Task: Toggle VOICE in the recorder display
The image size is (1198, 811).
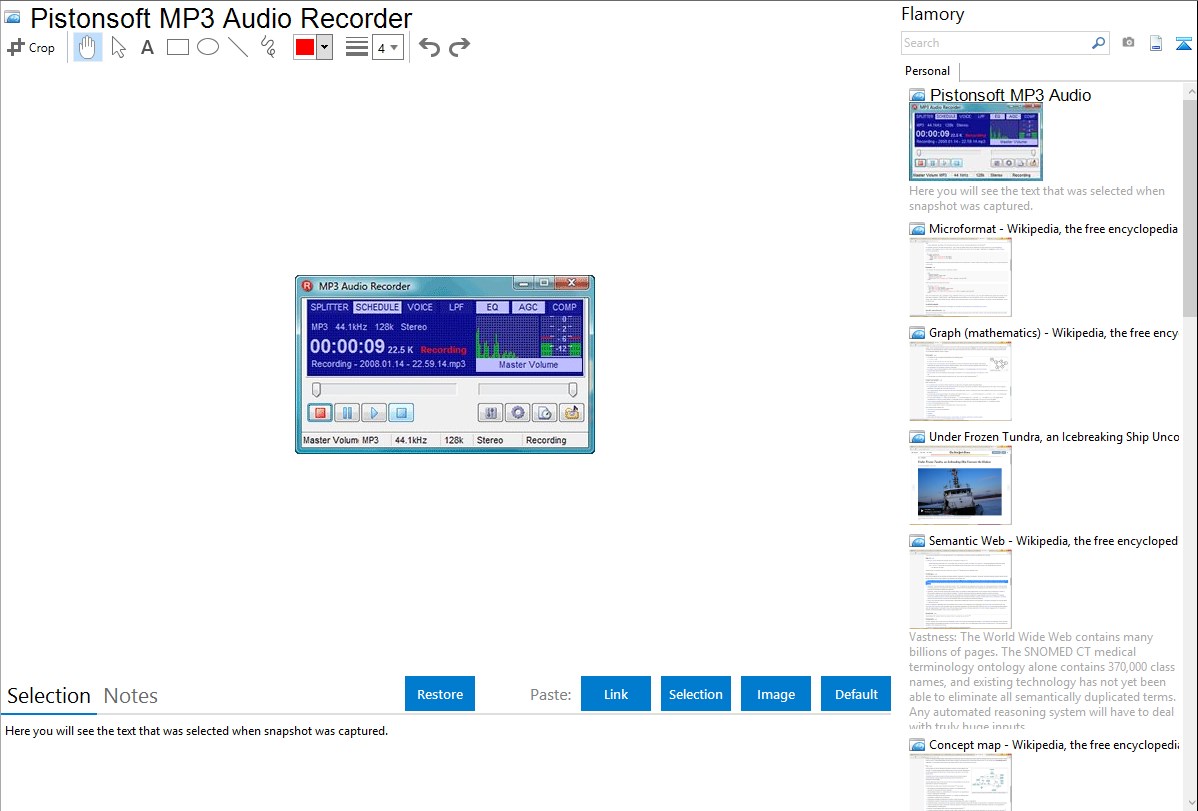Action: click(x=420, y=307)
